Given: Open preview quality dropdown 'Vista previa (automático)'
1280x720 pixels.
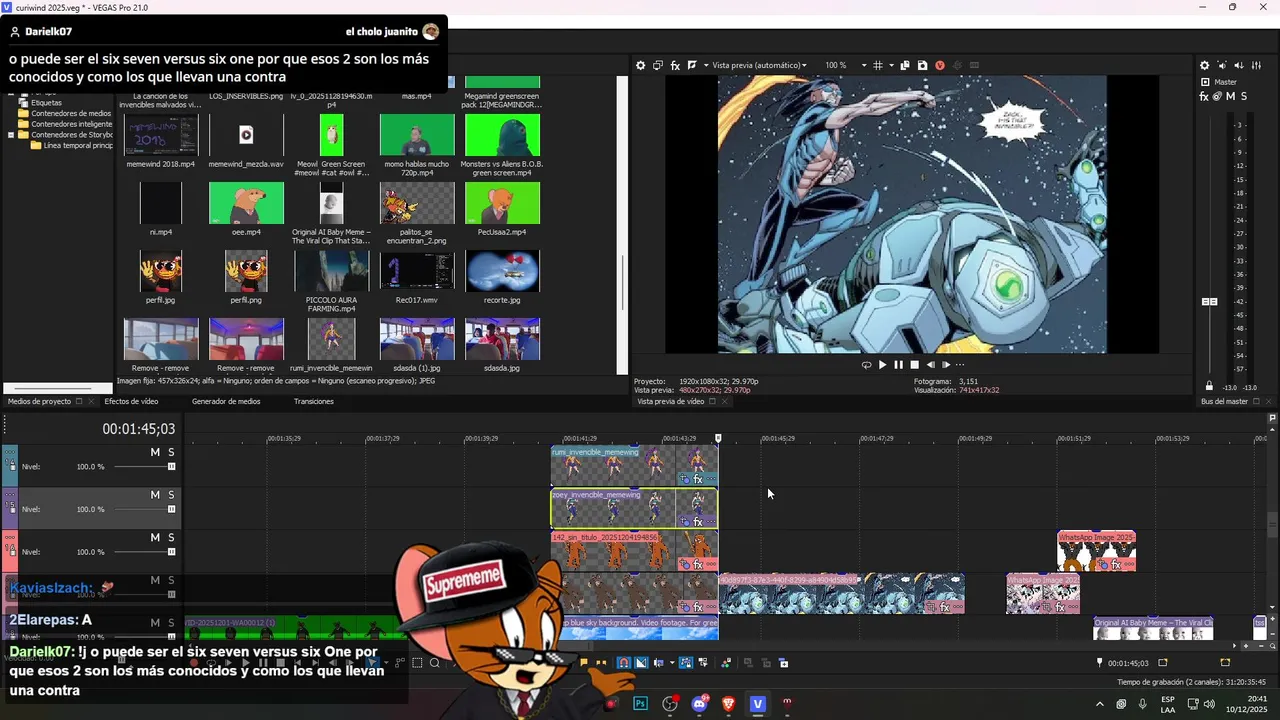Looking at the screenshot, I should click(x=759, y=65).
